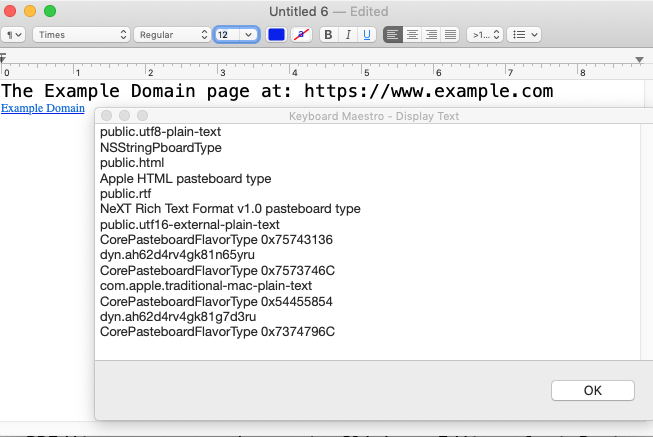Select the dyn.ah62d4rv4gk81g7d3ru line
Screen dimensions: 653x437
(x=178, y=317)
